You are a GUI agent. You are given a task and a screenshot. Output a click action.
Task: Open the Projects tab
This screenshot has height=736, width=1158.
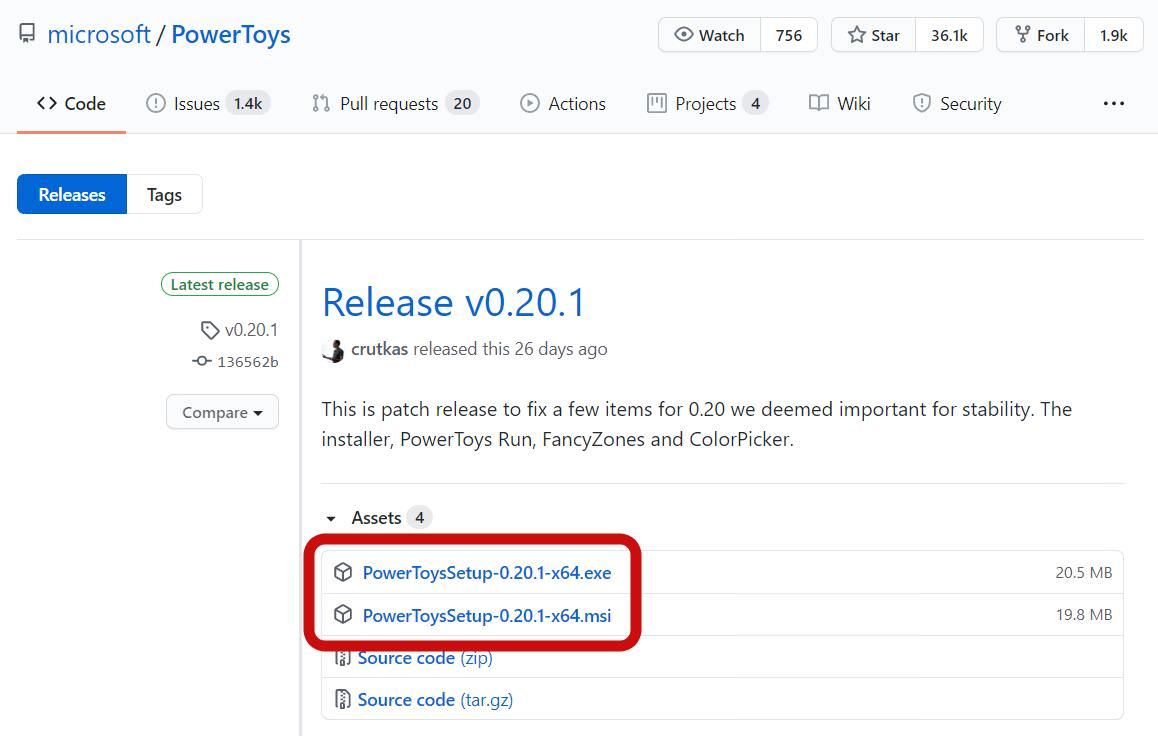(708, 104)
